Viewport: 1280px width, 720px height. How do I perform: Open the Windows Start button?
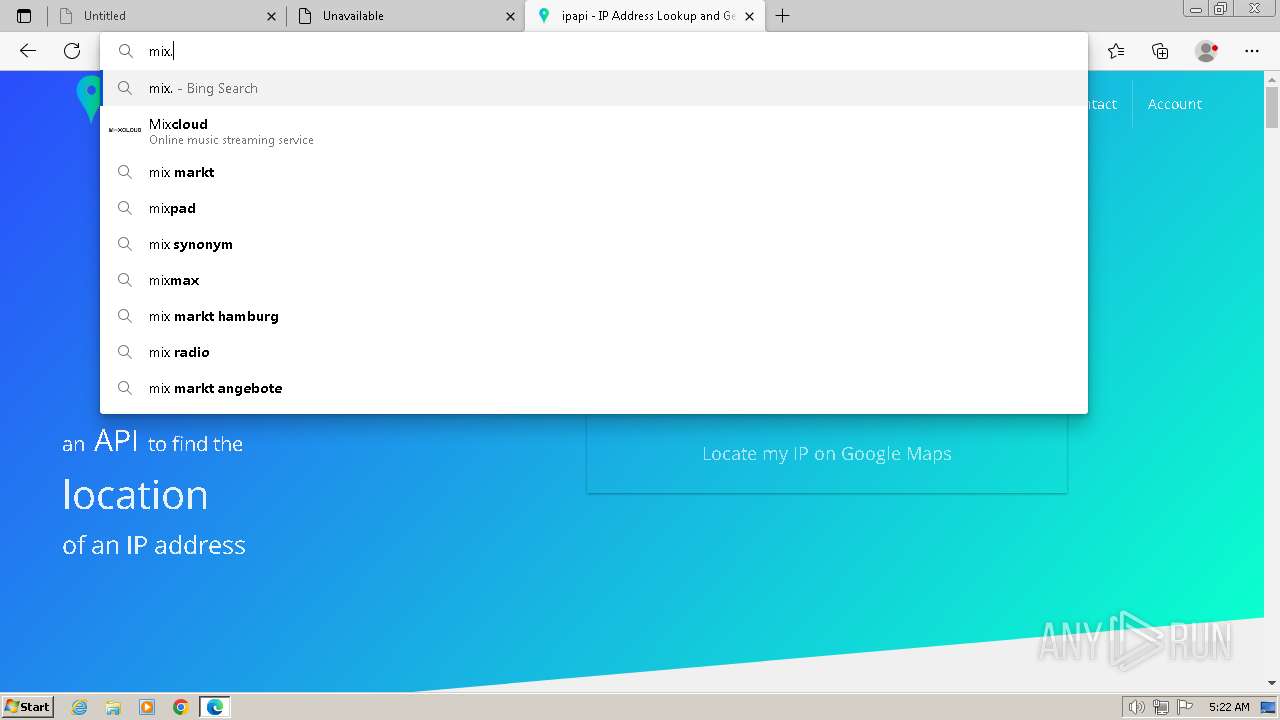pyautogui.click(x=27, y=706)
